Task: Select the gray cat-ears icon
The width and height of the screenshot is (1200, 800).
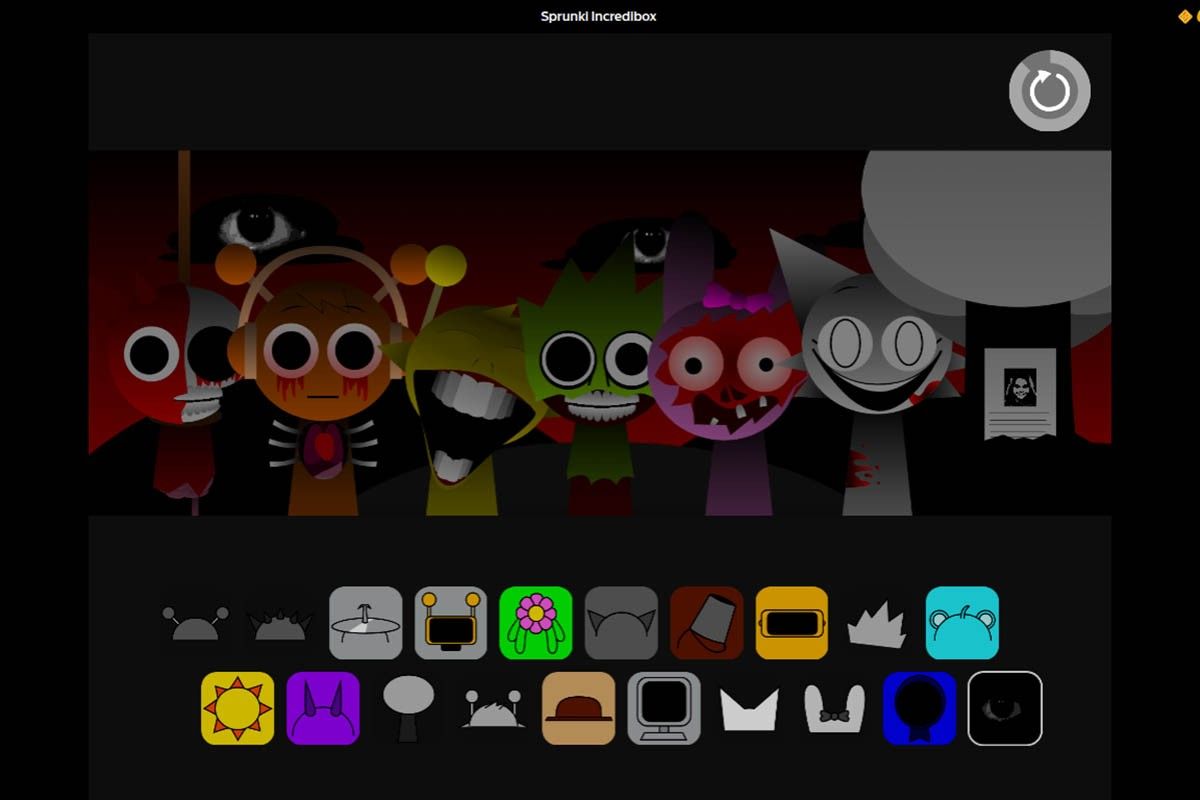Action: pyautogui.click(x=621, y=623)
